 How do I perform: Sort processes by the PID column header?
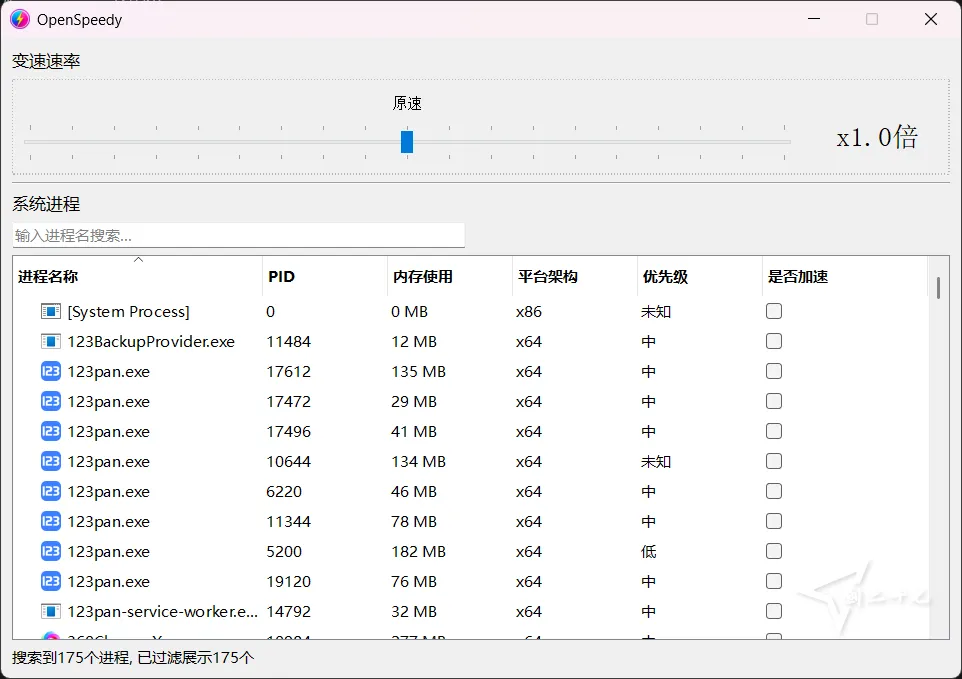[x=281, y=277]
